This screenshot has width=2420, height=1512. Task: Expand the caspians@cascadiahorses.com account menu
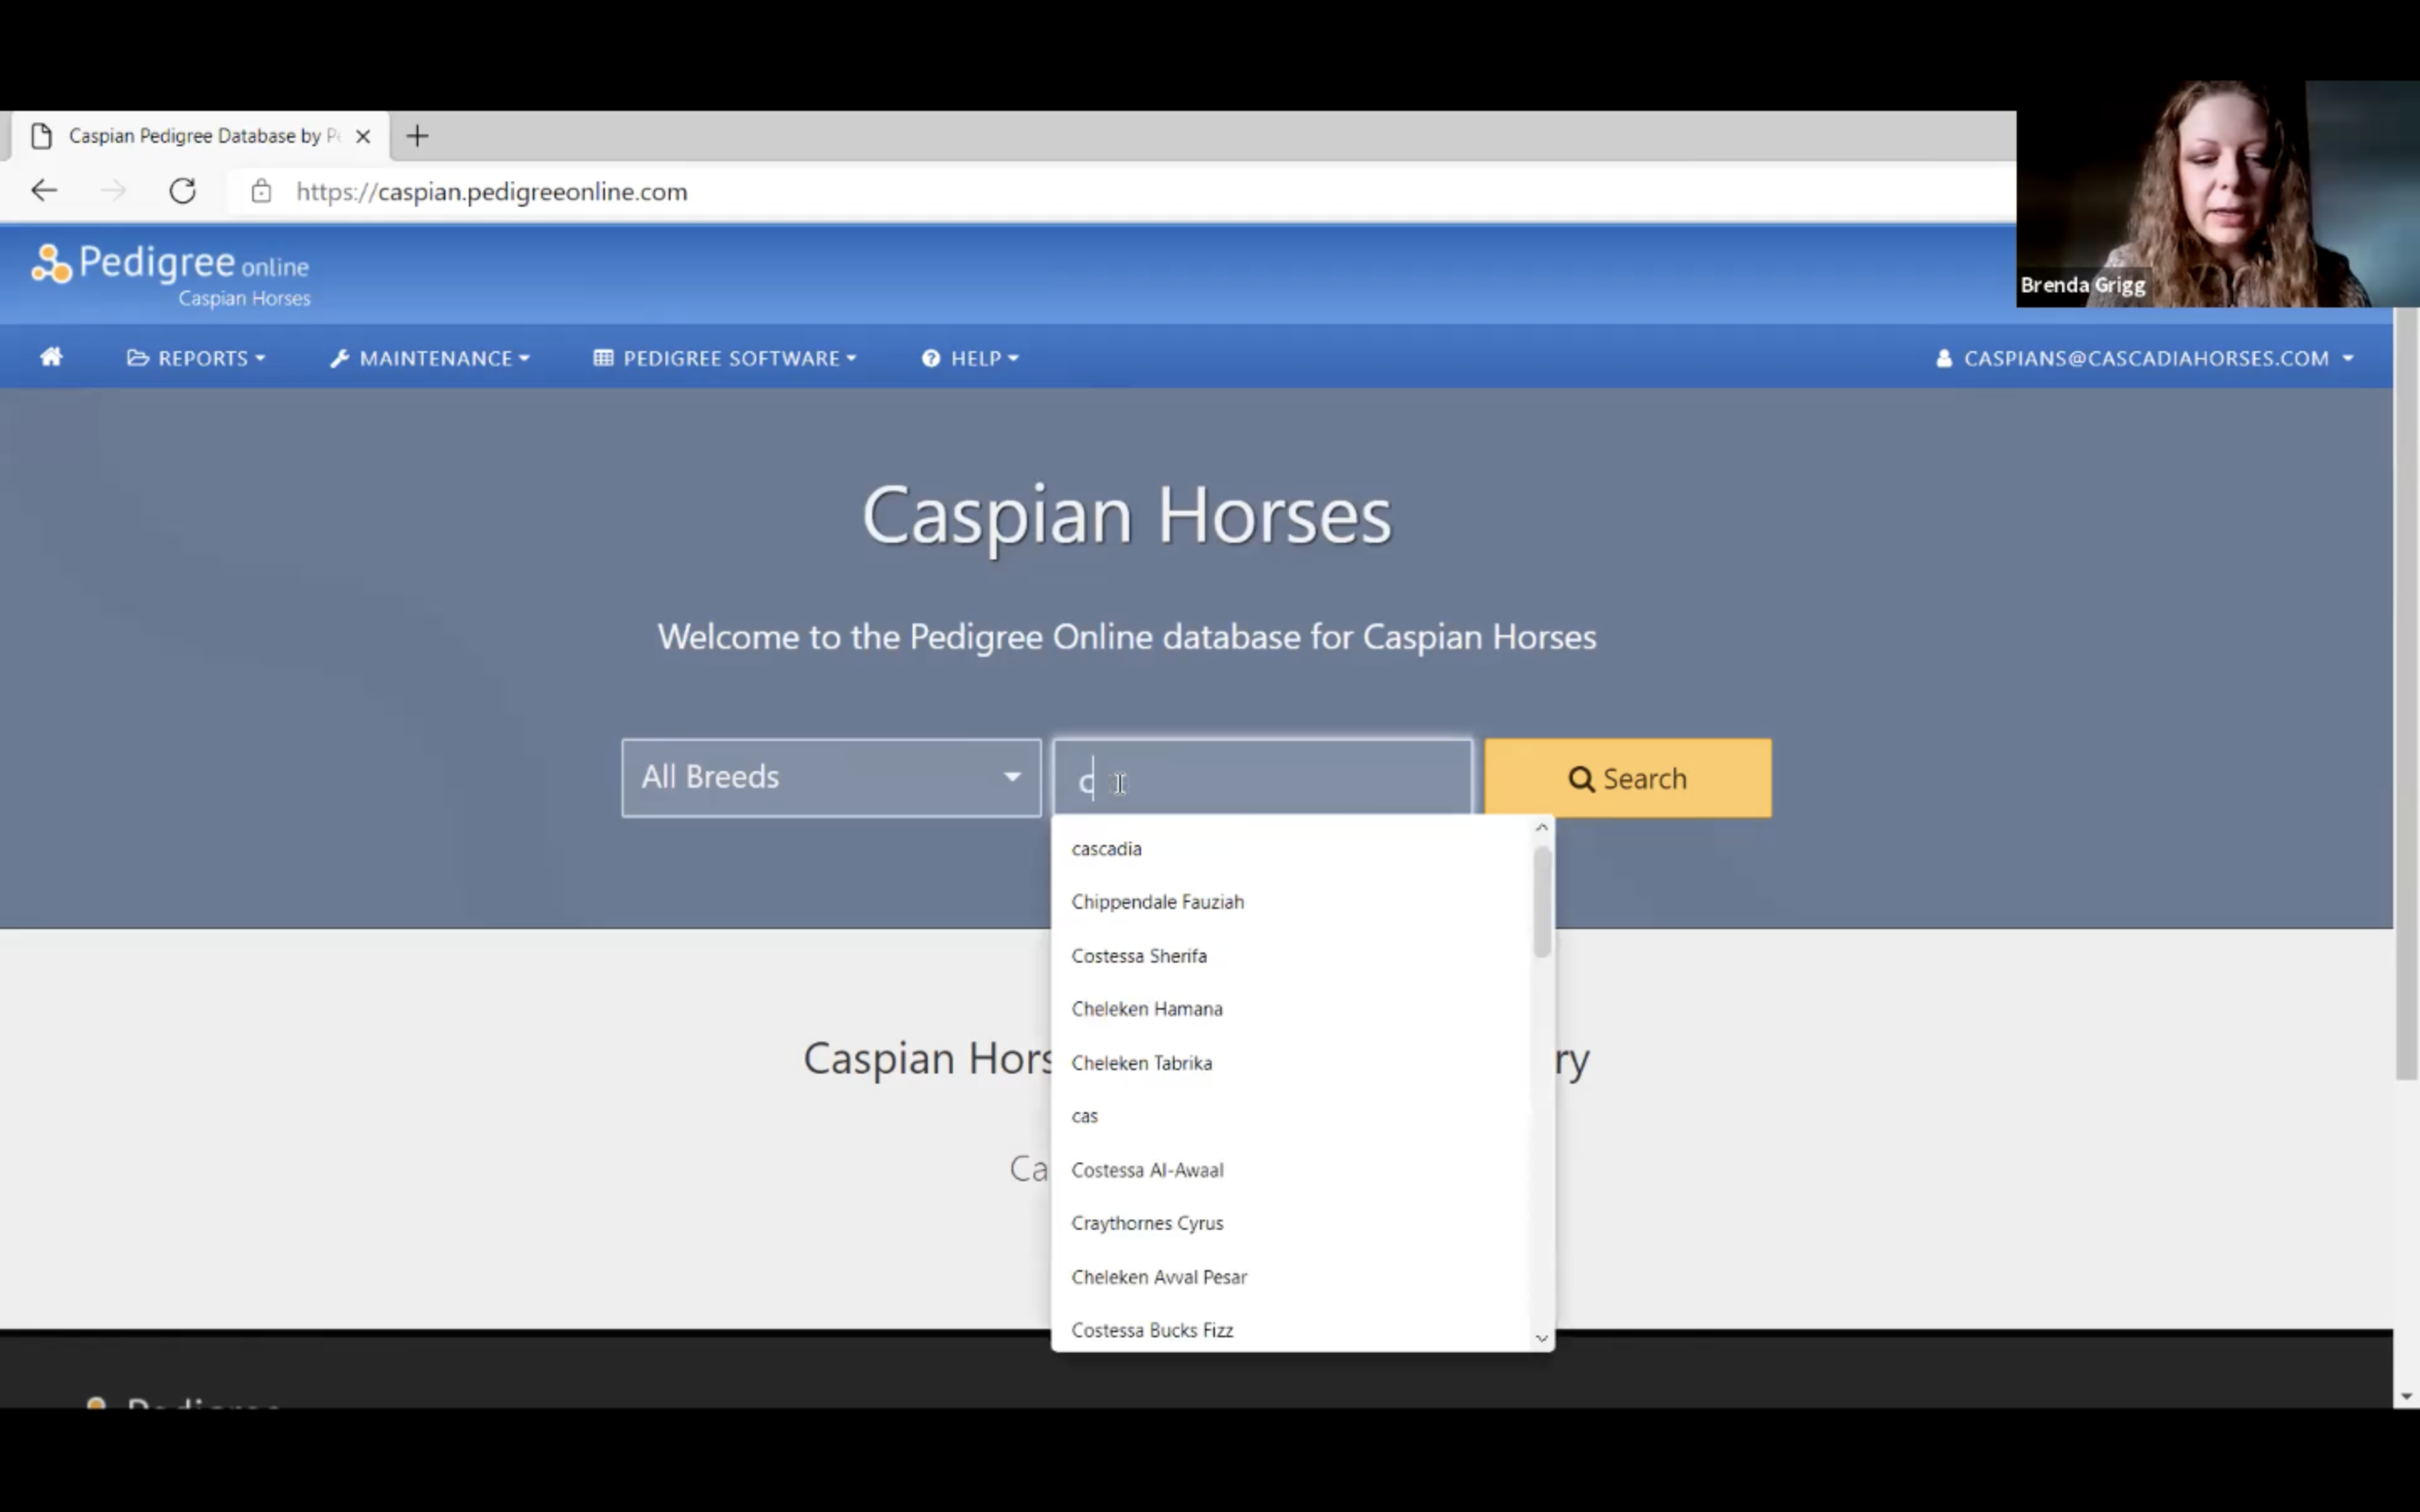coord(2144,358)
